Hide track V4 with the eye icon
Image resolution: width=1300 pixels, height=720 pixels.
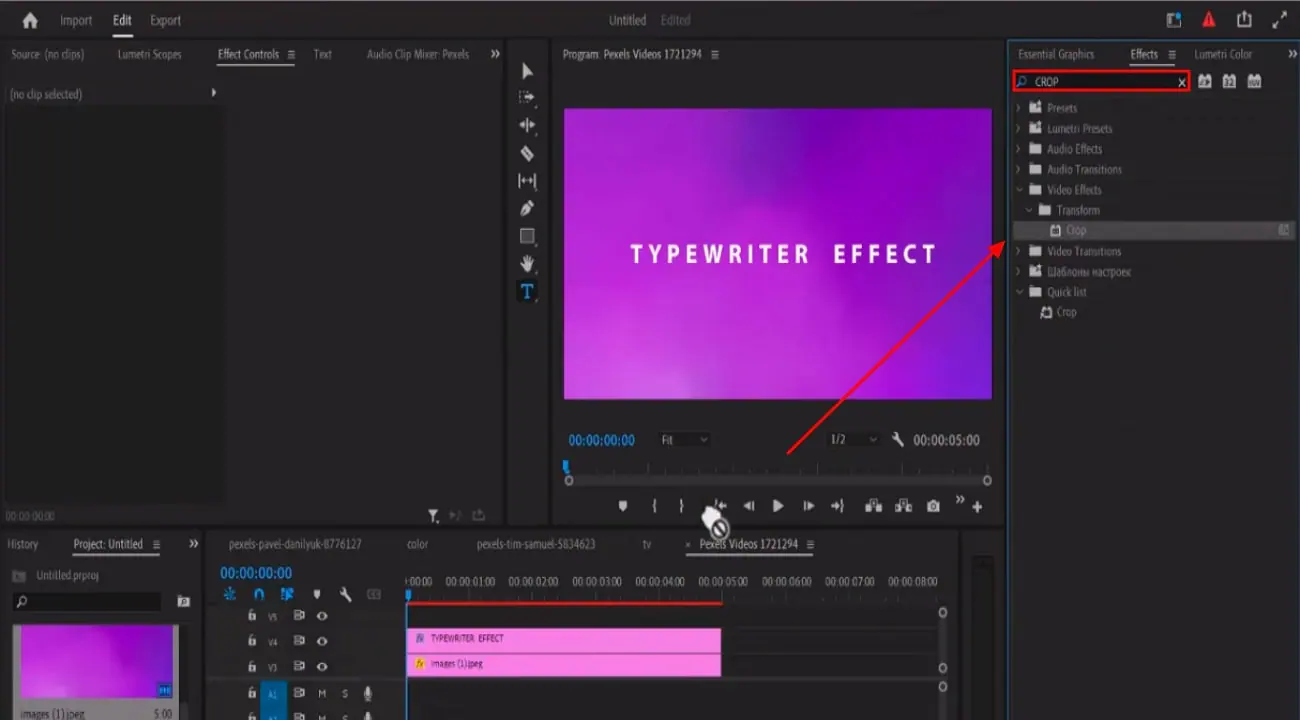click(322, 641)
